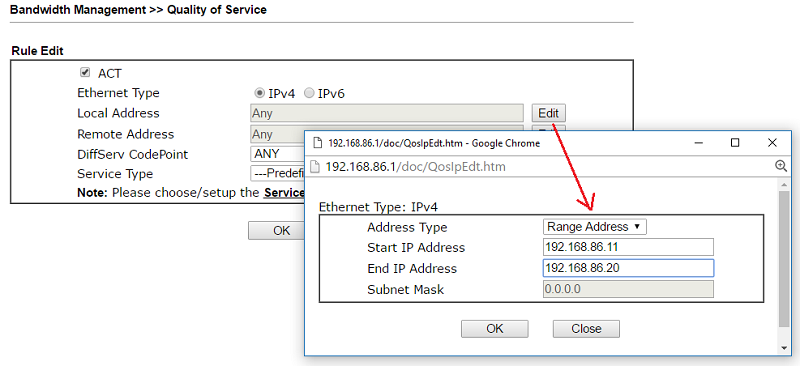Click the Remote Address field showing Any
800x366 pixels.
(277, 134)
